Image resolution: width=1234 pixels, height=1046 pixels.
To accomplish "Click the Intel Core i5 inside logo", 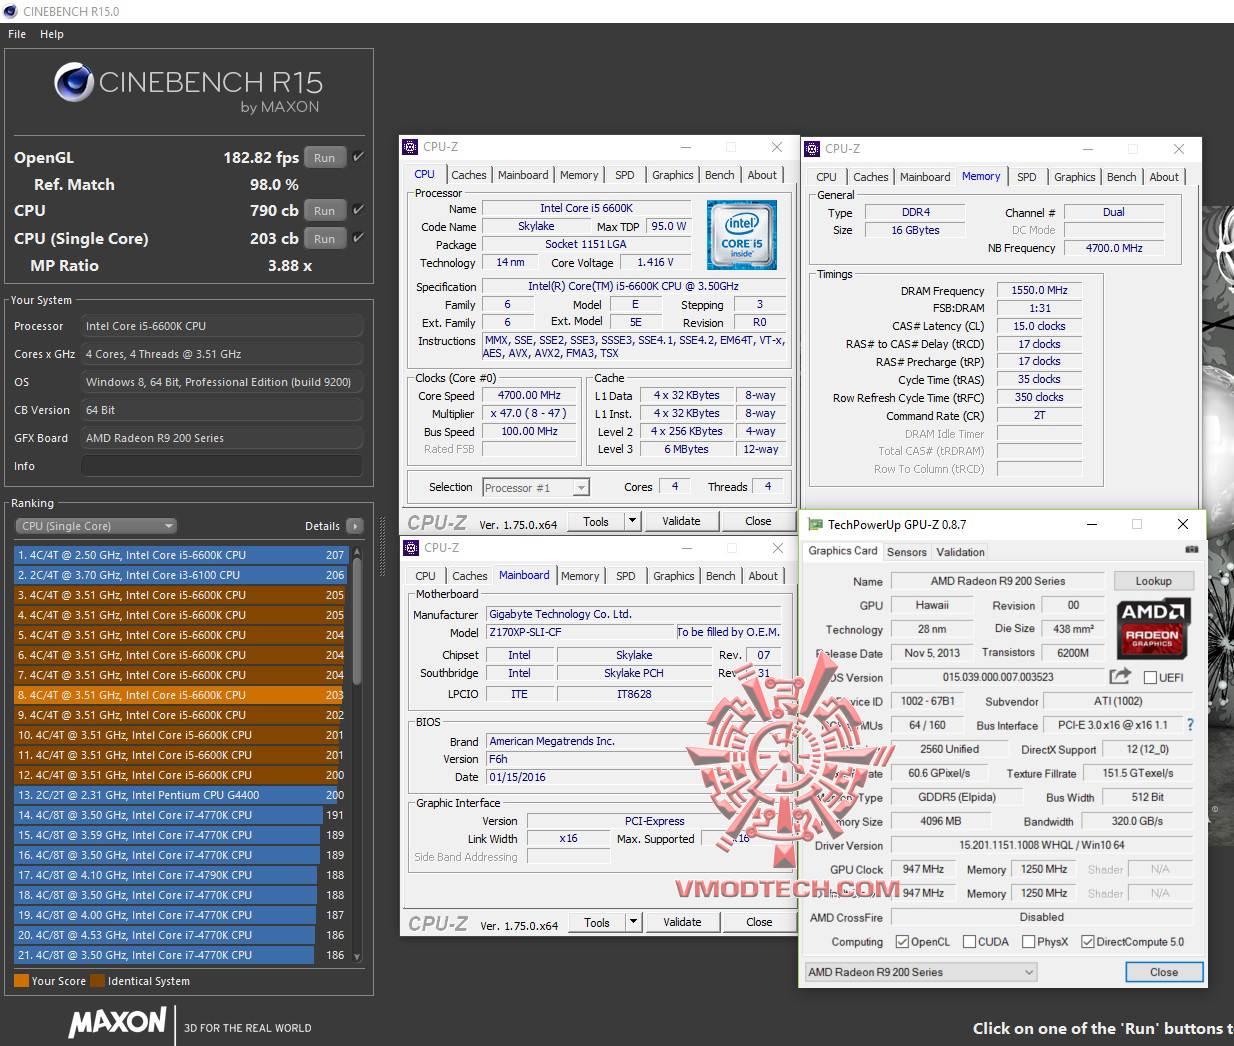I will [742, 235].
